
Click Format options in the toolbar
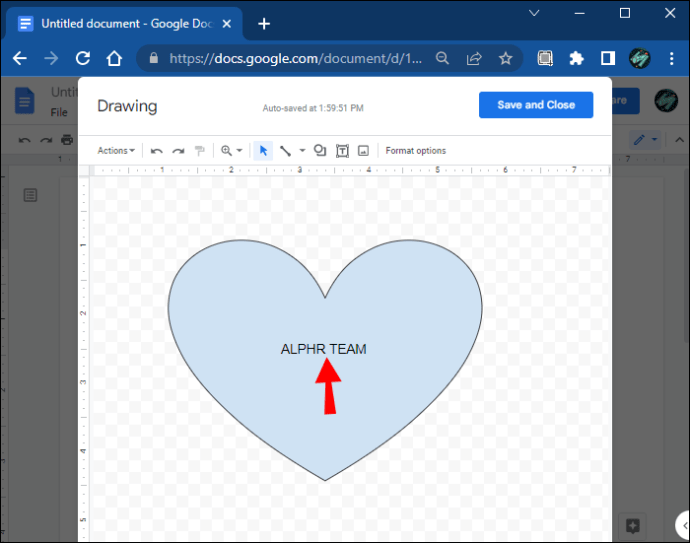416,151
